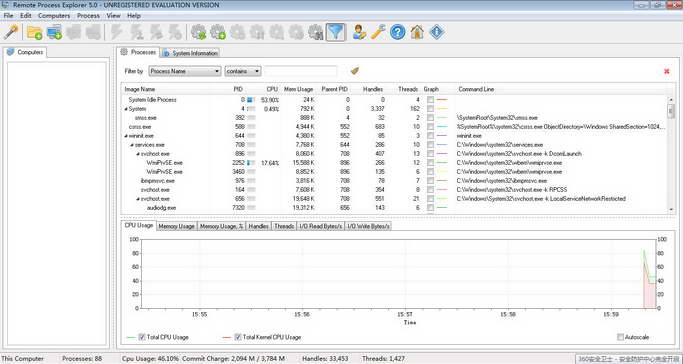Tick graph checkbox for System Idle Process
The image size is (683, 364).
(x=430, y=100)
